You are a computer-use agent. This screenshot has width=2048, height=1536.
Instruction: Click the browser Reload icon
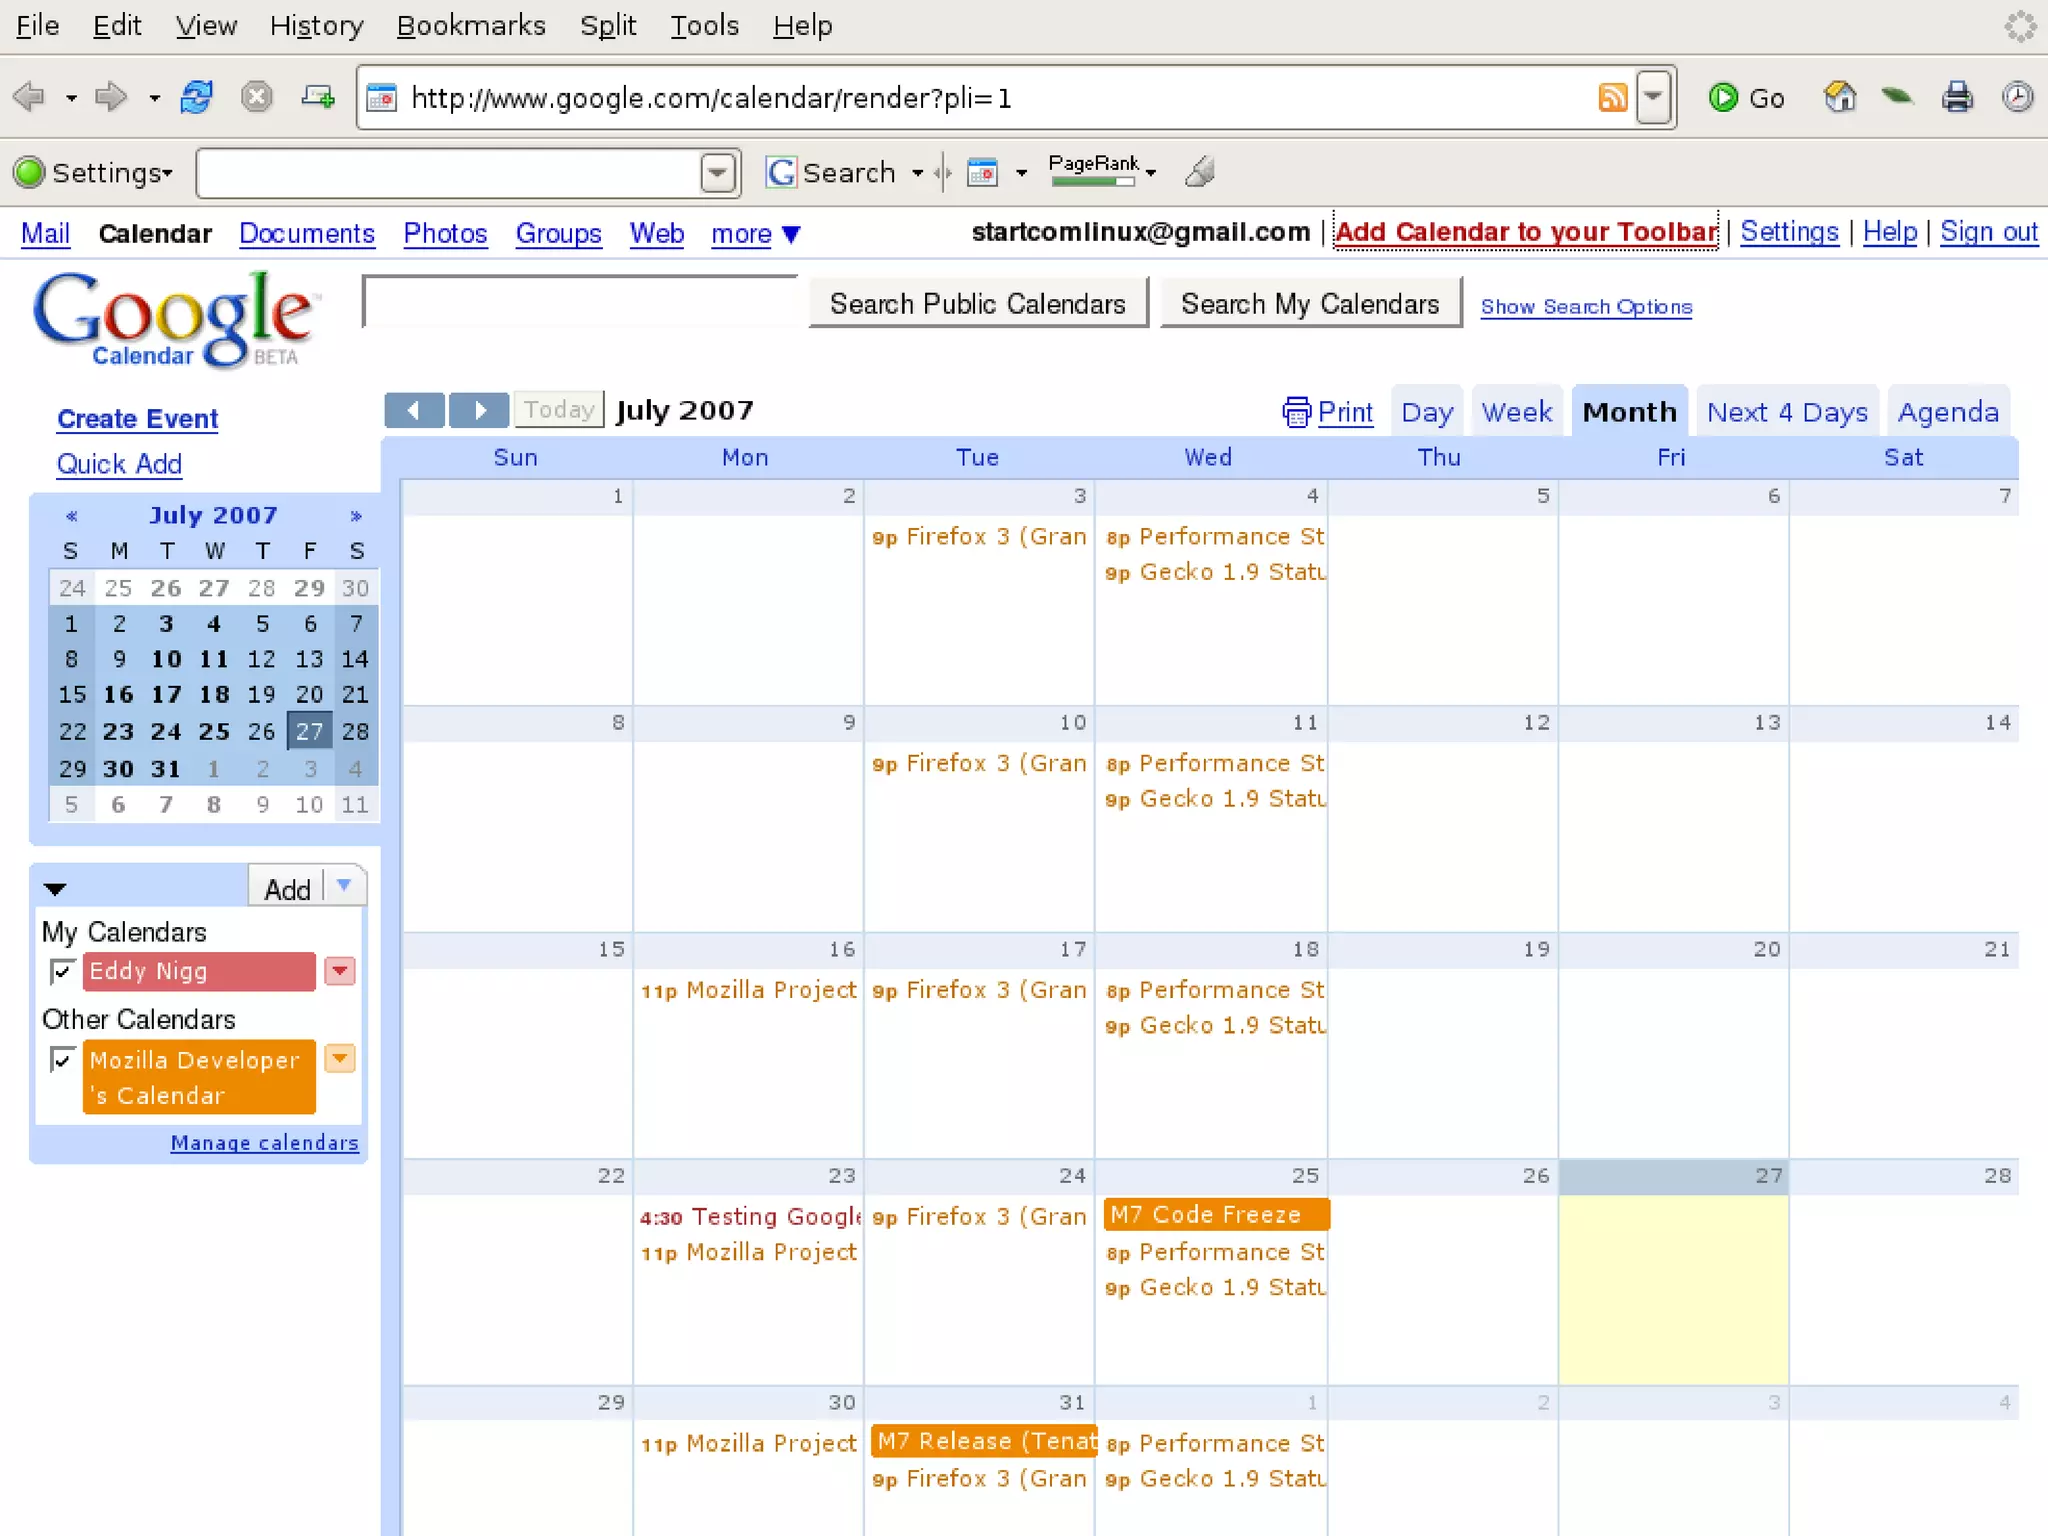[196, 97]
